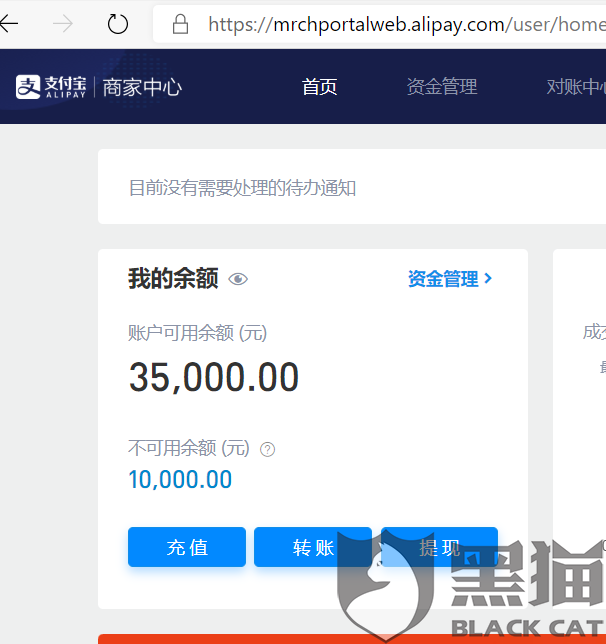Click the 不可用余额 (元) label
This screenshot has width=606, height=644.
tap(189, 448)
